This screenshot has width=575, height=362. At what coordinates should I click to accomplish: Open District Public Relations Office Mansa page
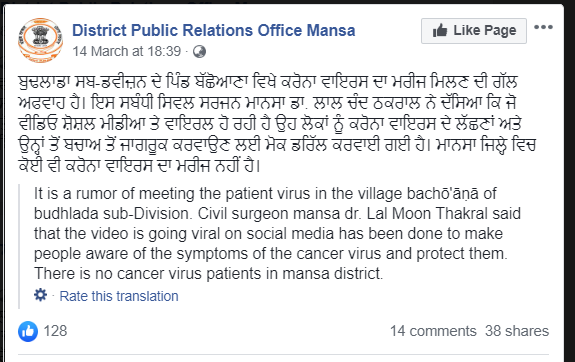tap(213, 30)
